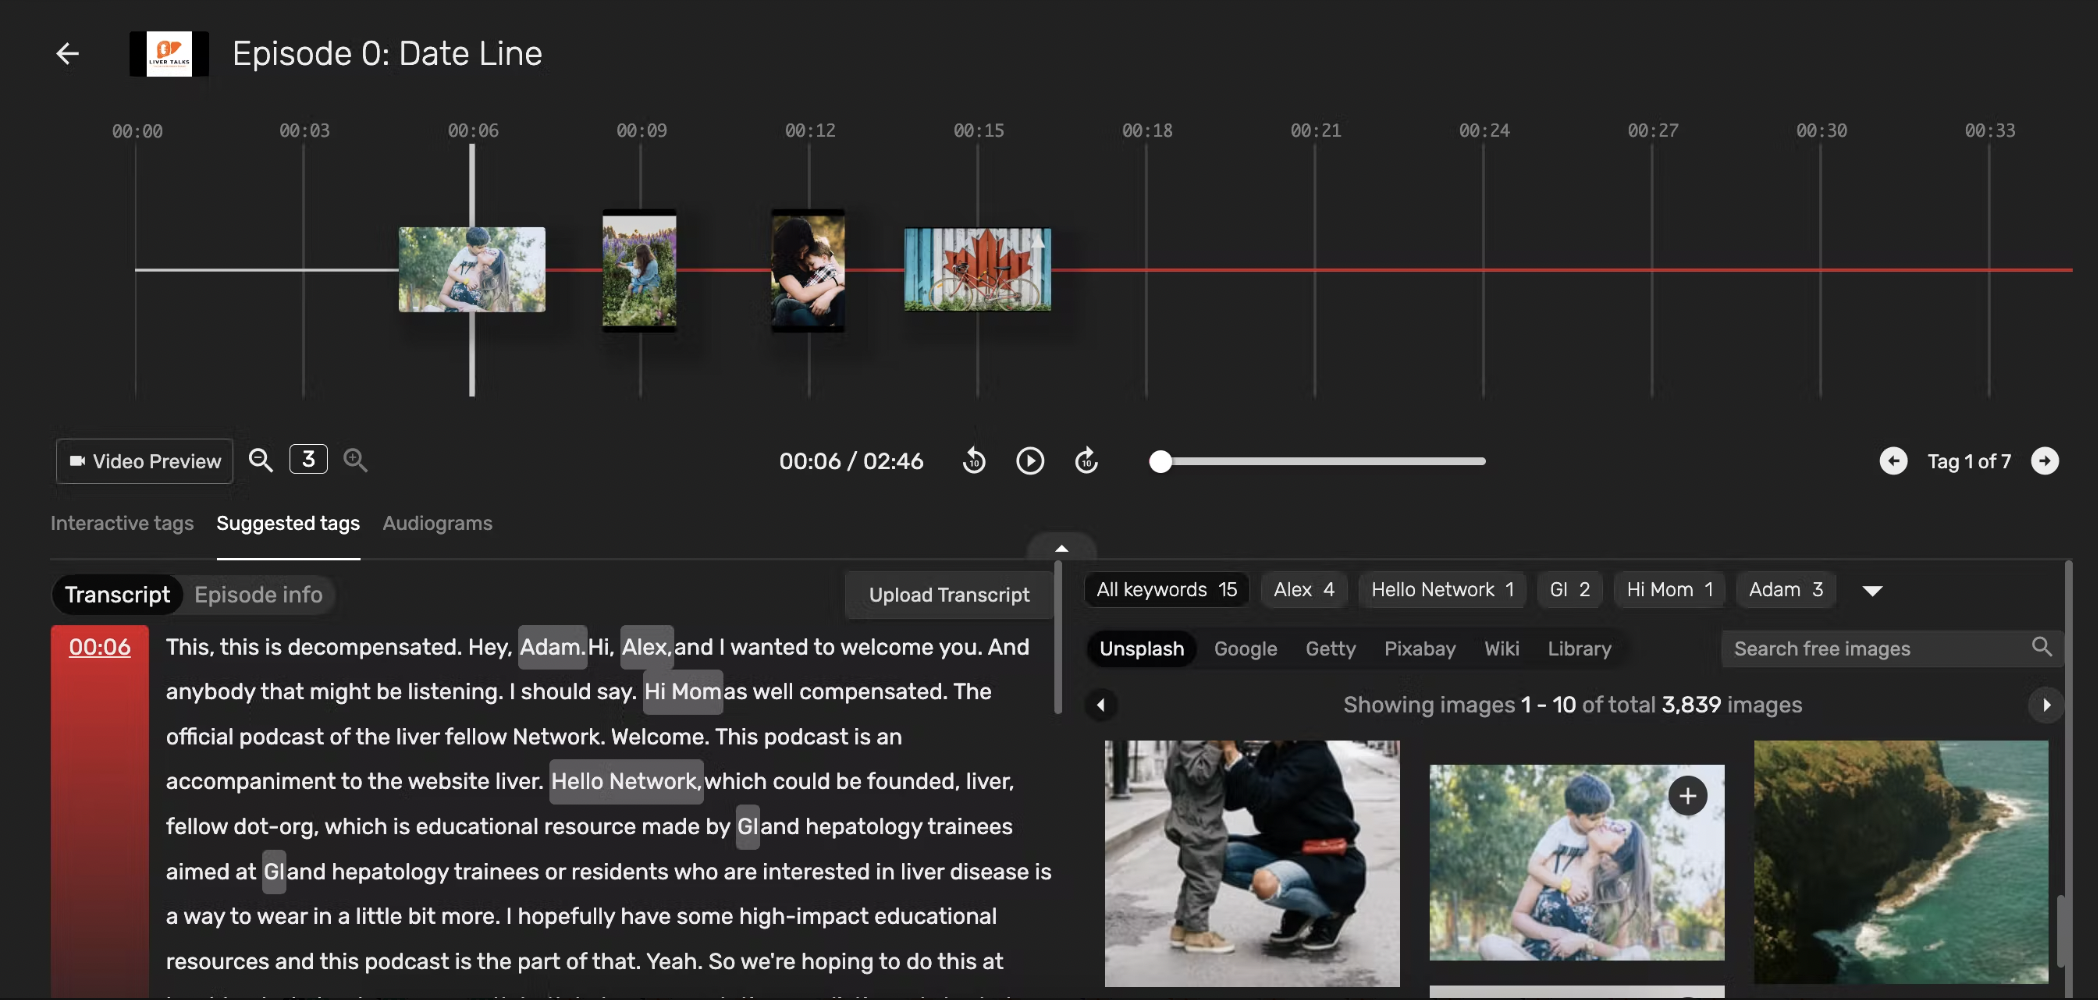Click the Episode 0: Date Line title
Image resolution: width=2098 pixels, height=1000 pixels.
click(387, 53)
